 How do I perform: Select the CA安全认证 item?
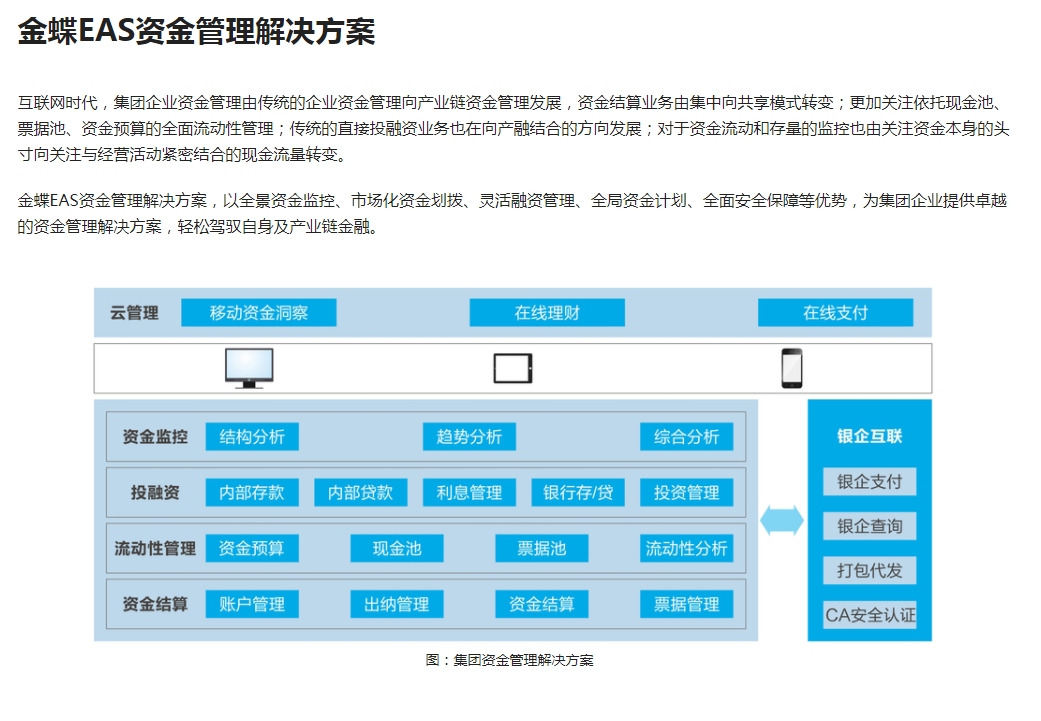869,614
